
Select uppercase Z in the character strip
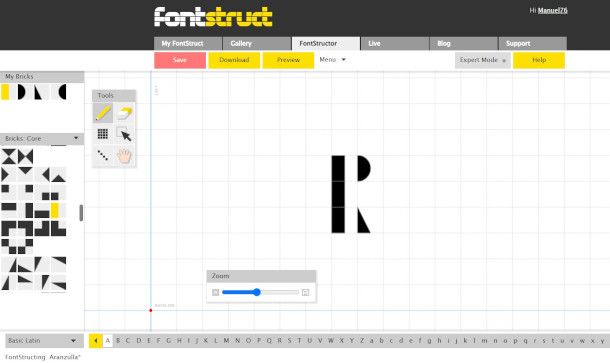point(362,340)
